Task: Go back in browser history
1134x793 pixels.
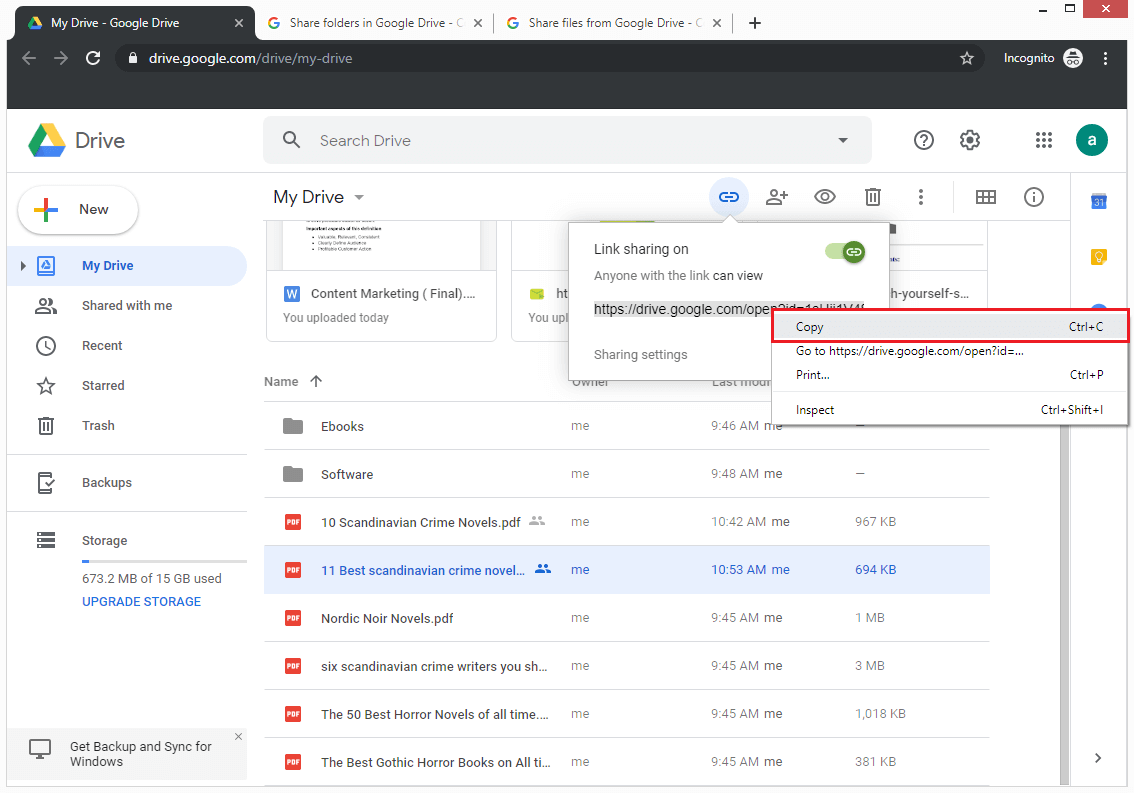Action: pos(29,58)
